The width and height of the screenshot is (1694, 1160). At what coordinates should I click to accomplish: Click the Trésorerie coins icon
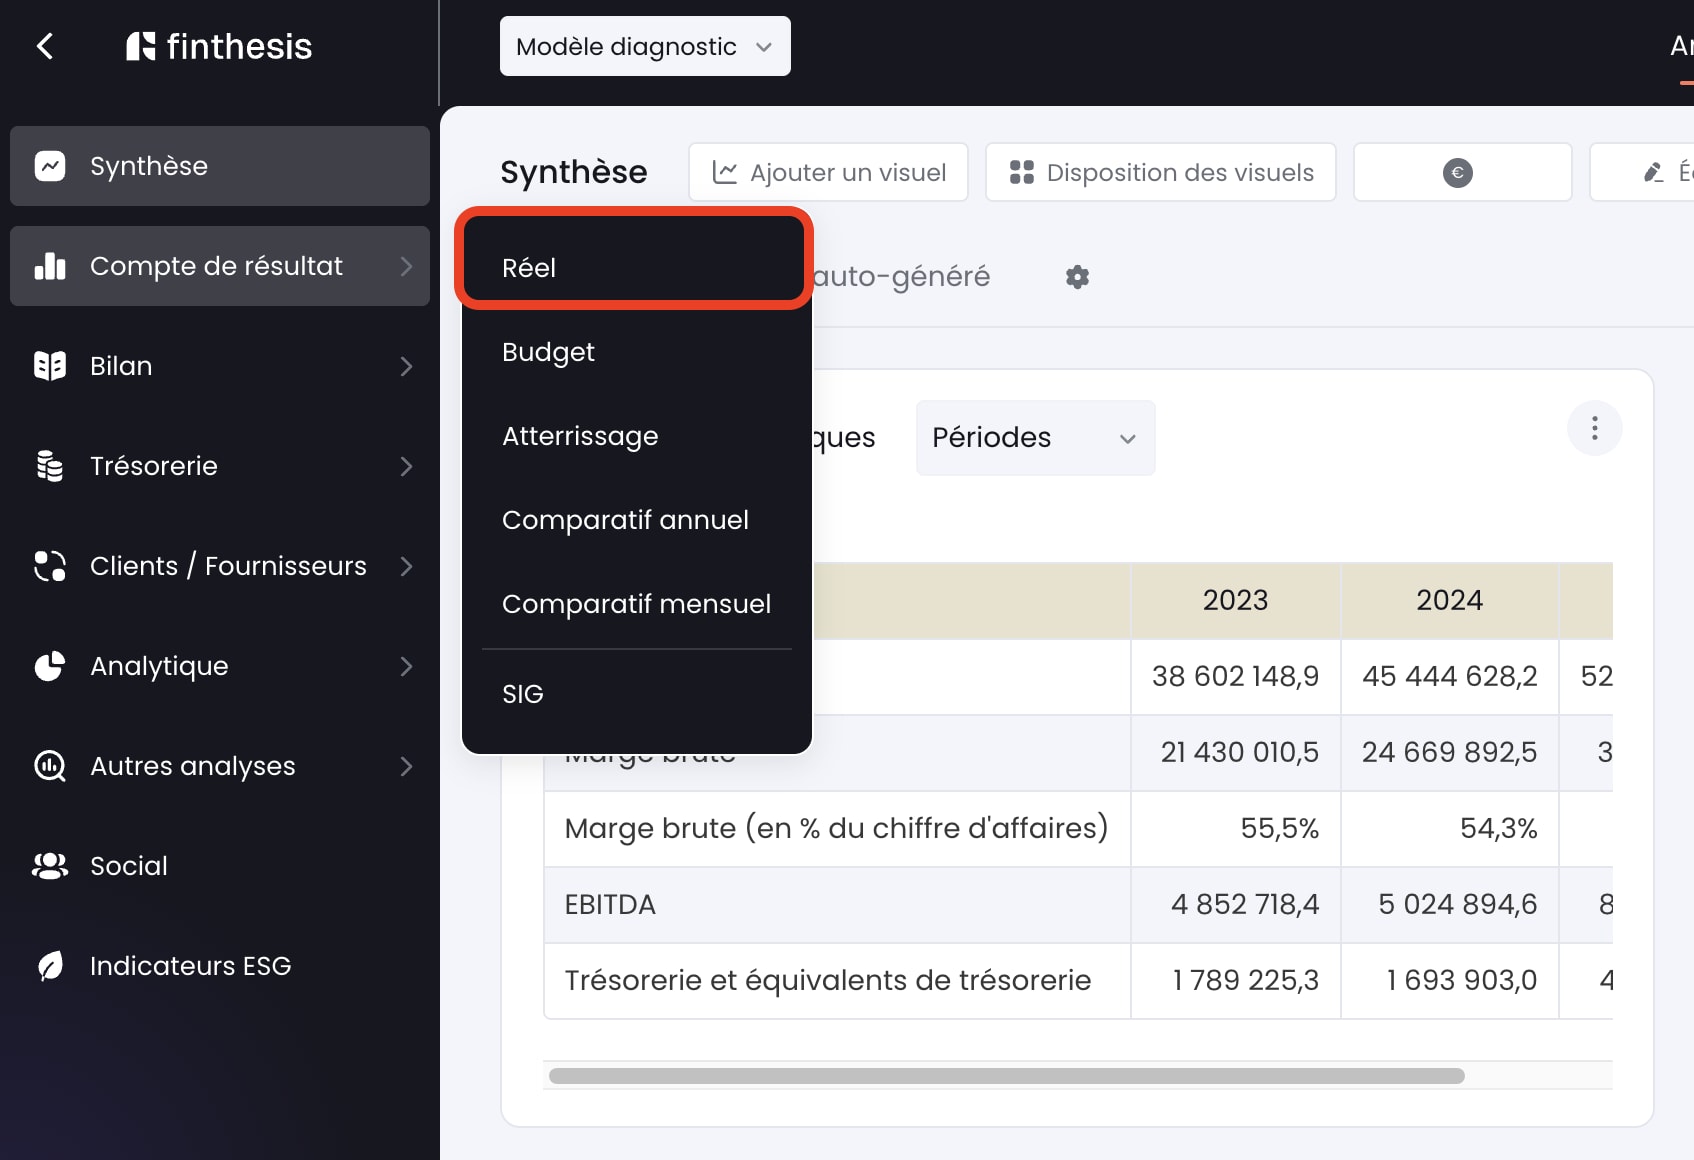tap(50, 466)
